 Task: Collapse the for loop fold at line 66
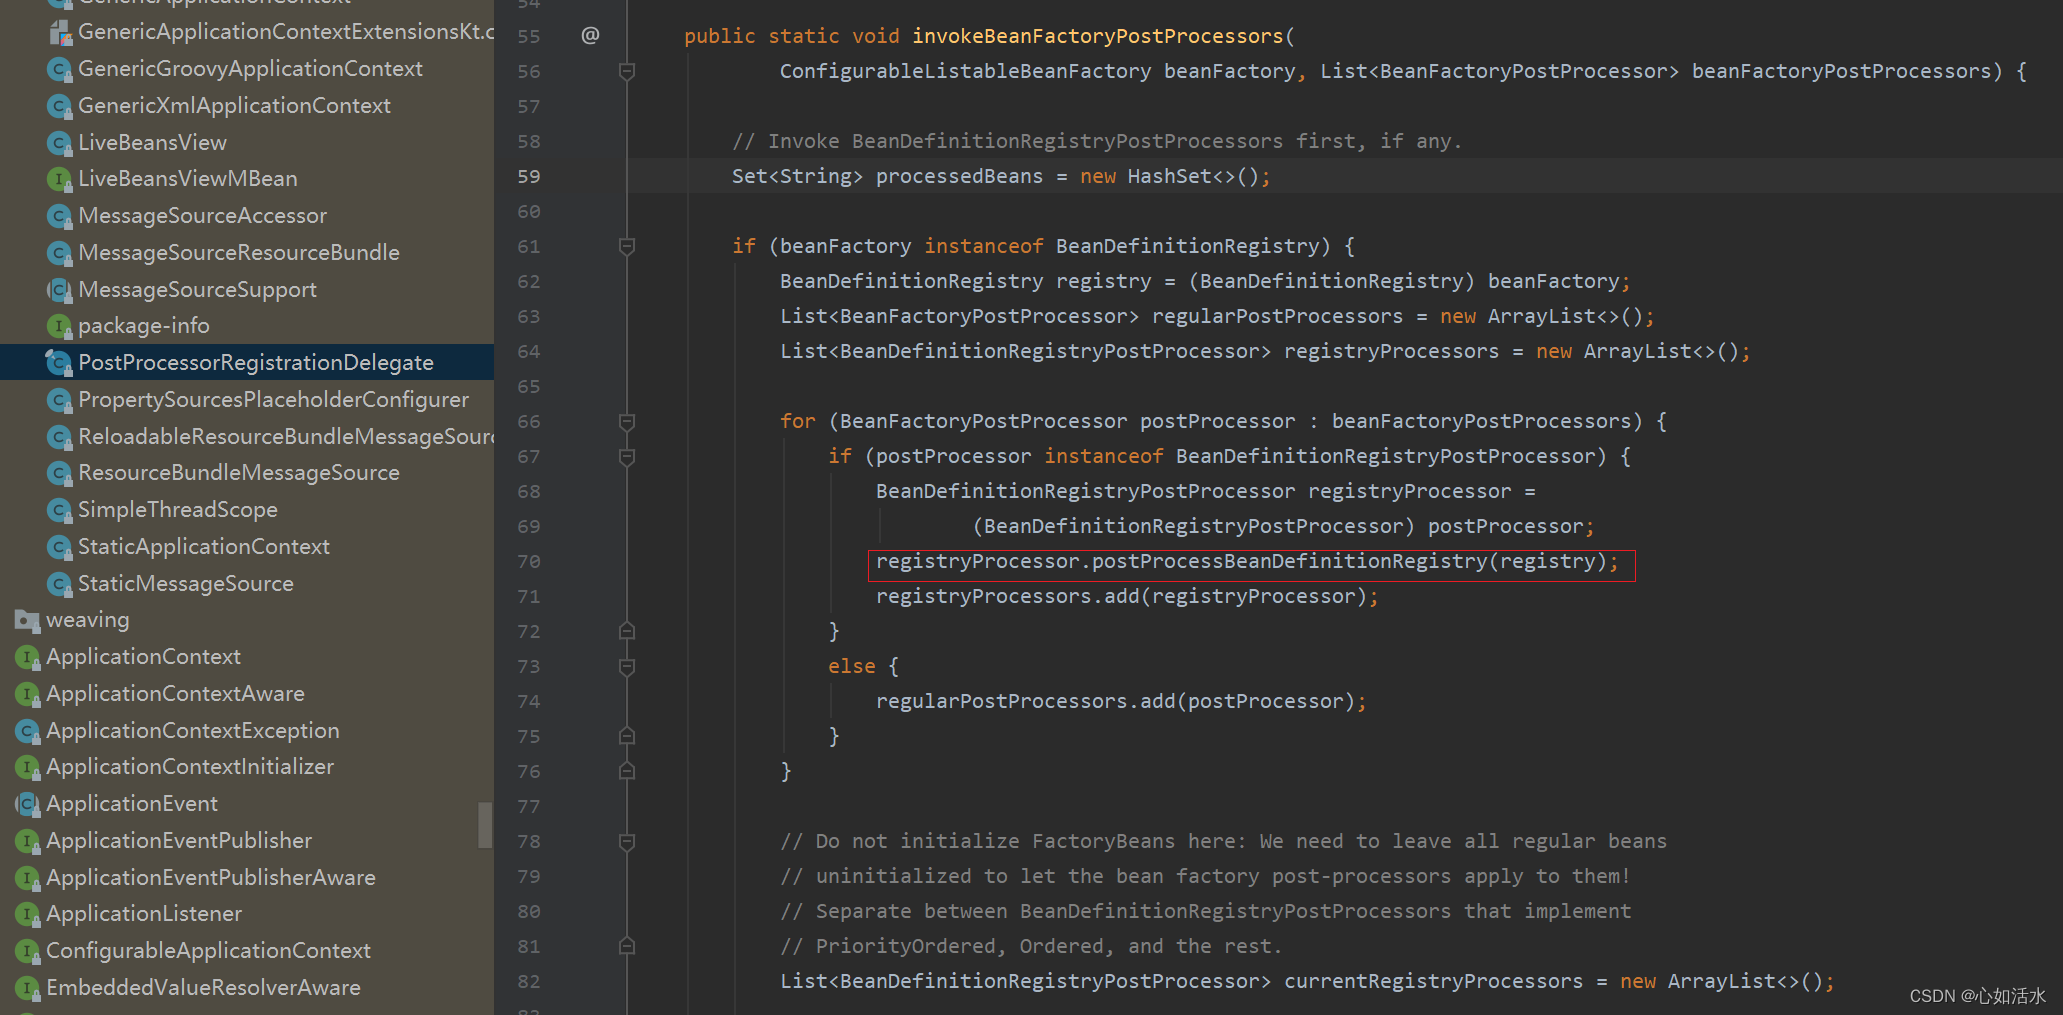tap(627, 421)
